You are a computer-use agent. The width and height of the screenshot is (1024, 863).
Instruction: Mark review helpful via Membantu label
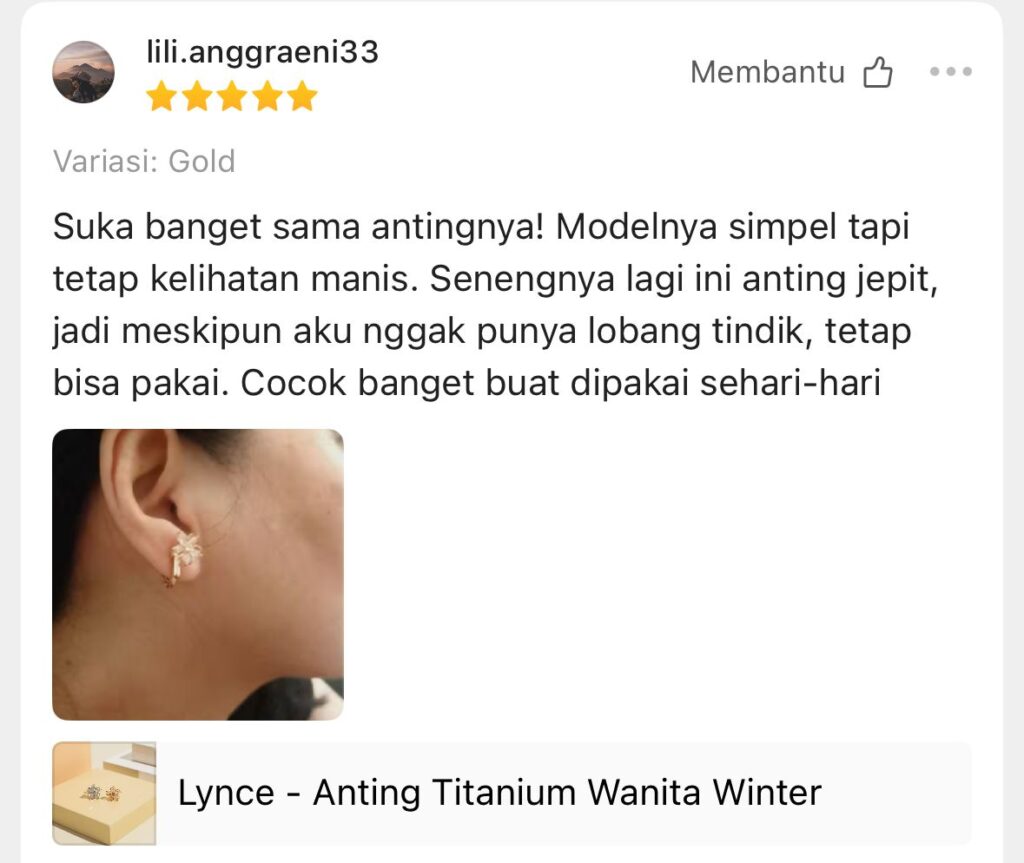[x=767, y=72]
